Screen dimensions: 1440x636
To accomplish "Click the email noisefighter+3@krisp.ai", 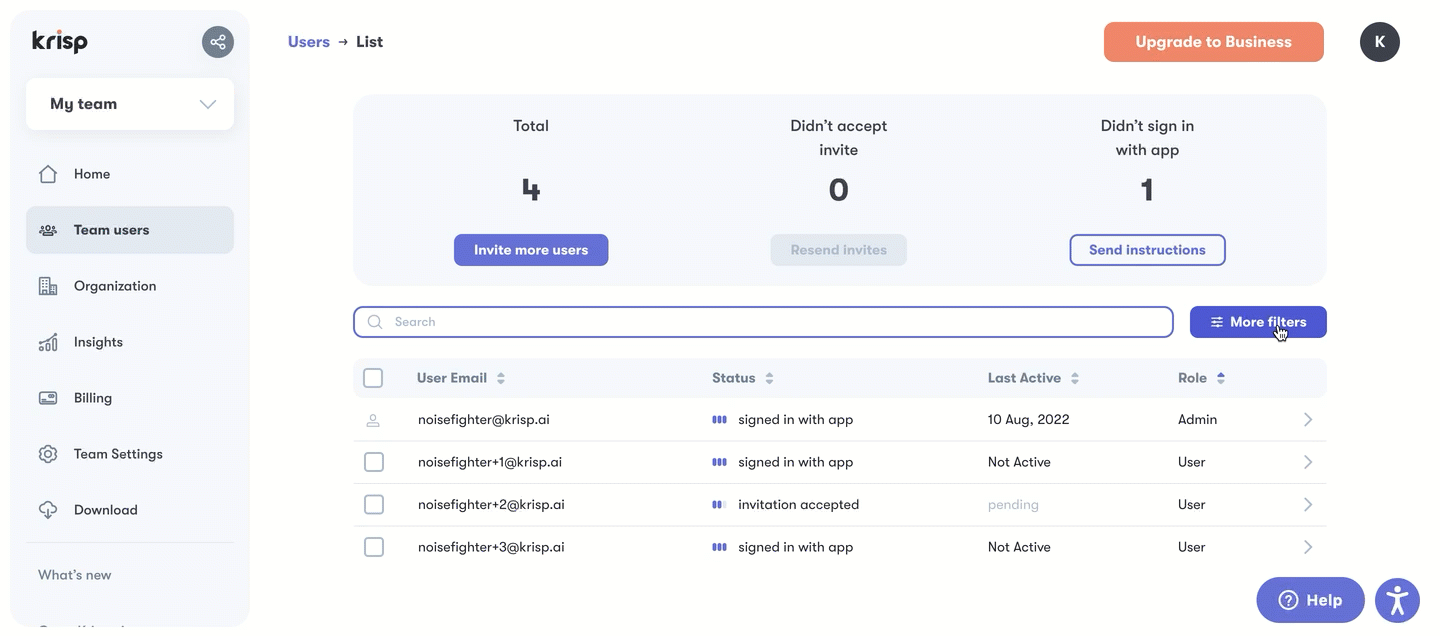I will point(491,547).
